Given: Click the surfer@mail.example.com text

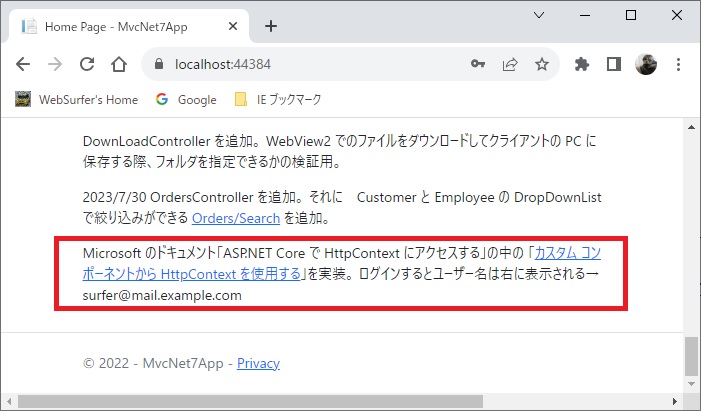Looking at the screenshot, I should 162,296.
